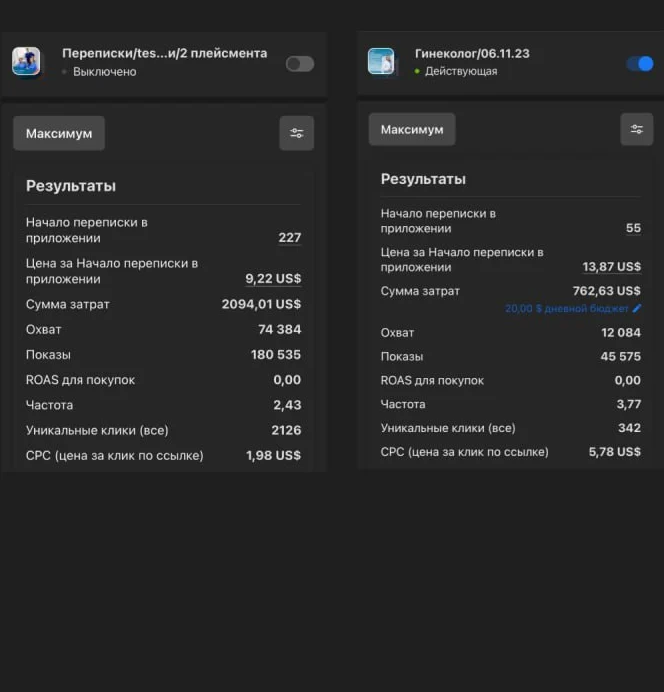The image size is (664, 692).
Task: Select the 762,63 US$ spend amount
Action: click(x=607, y=291)
